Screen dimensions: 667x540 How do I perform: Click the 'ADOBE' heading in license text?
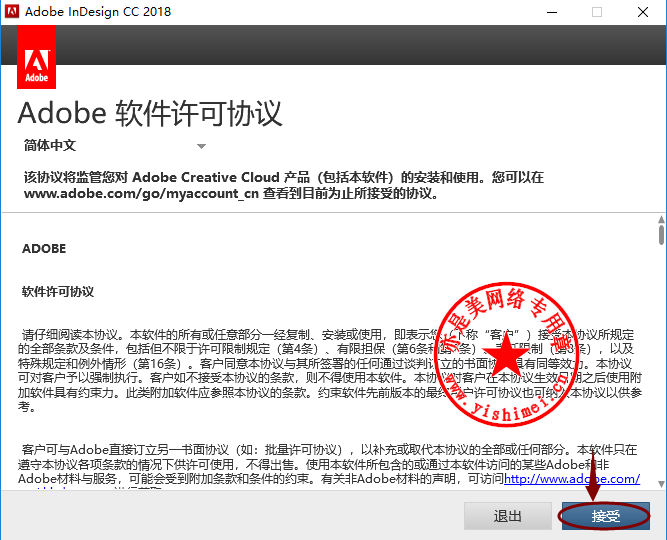click(x=44, y=249)
